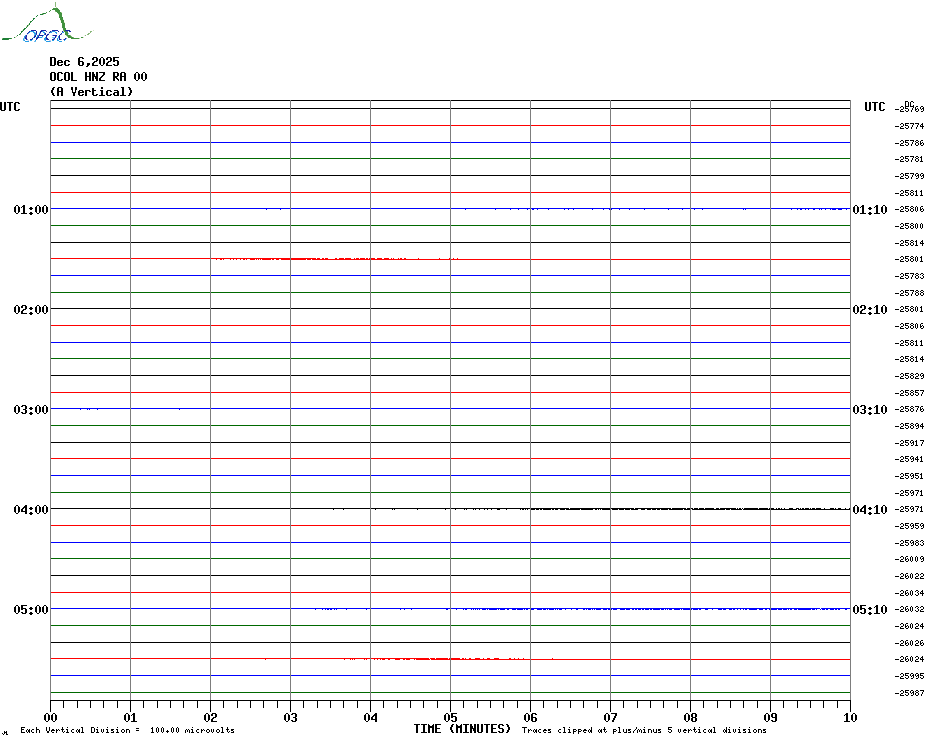Click the UTC label at top-right

875,107
